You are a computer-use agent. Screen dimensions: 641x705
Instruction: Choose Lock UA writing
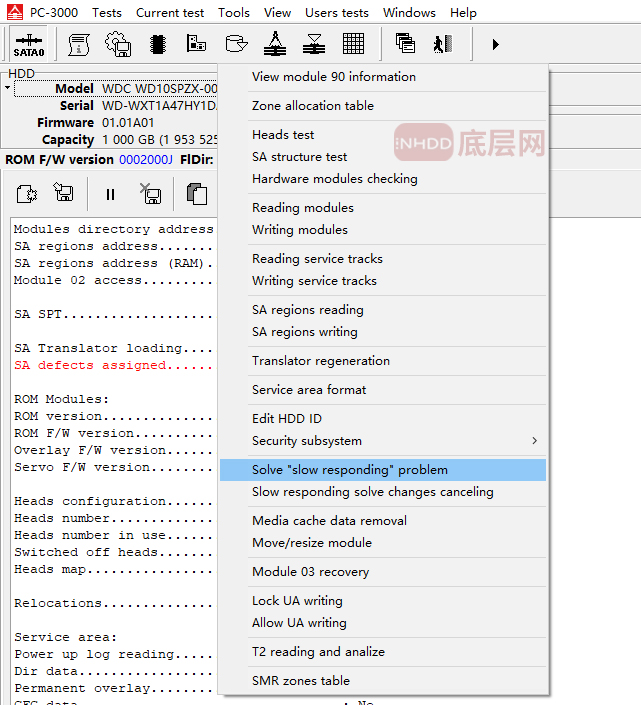pyautogui.click(x=383, y=601)
